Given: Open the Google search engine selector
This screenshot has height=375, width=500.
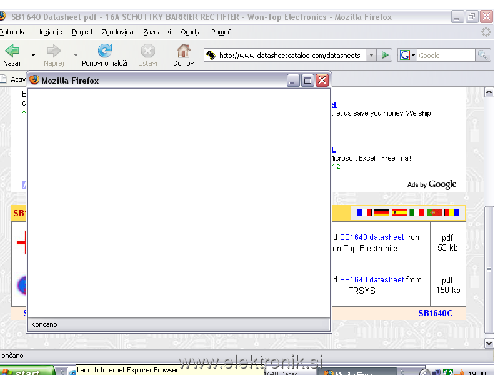Looking at the screenshot, I should tap(407, 55).
